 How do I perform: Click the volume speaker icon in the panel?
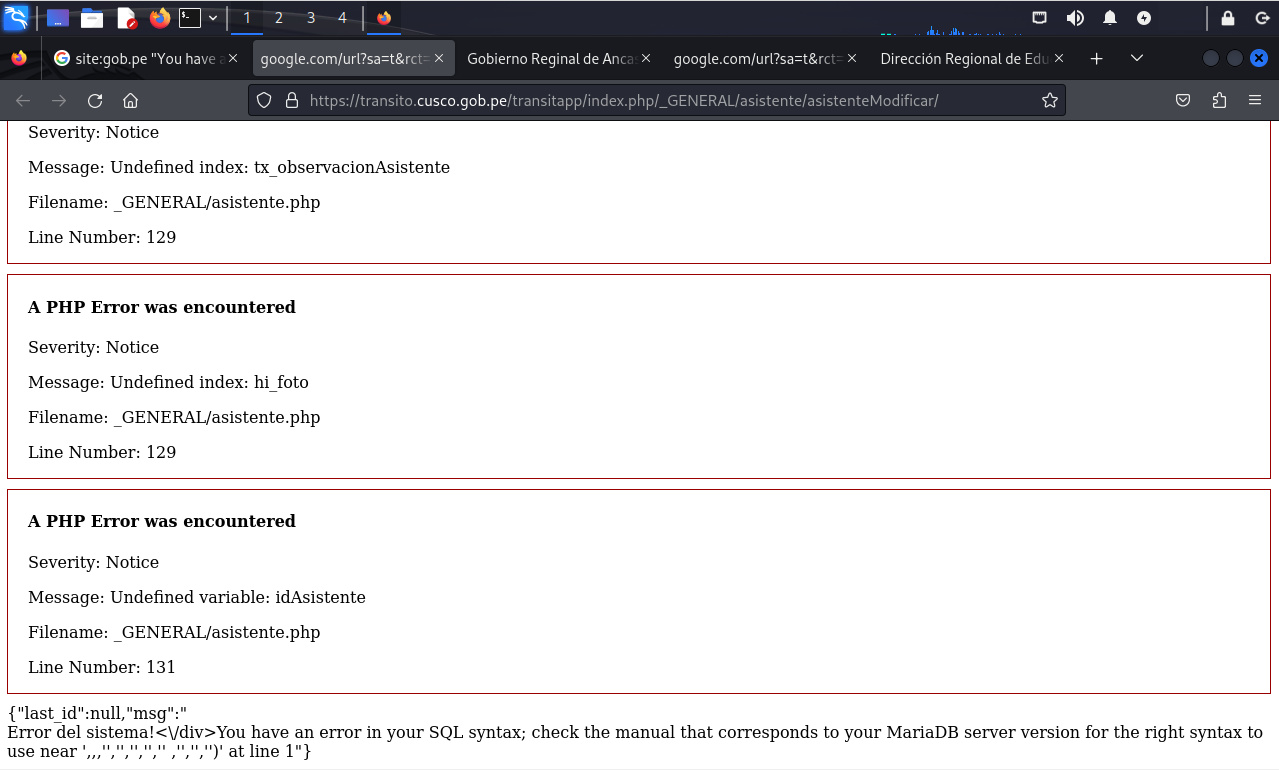click(1075, 18)
